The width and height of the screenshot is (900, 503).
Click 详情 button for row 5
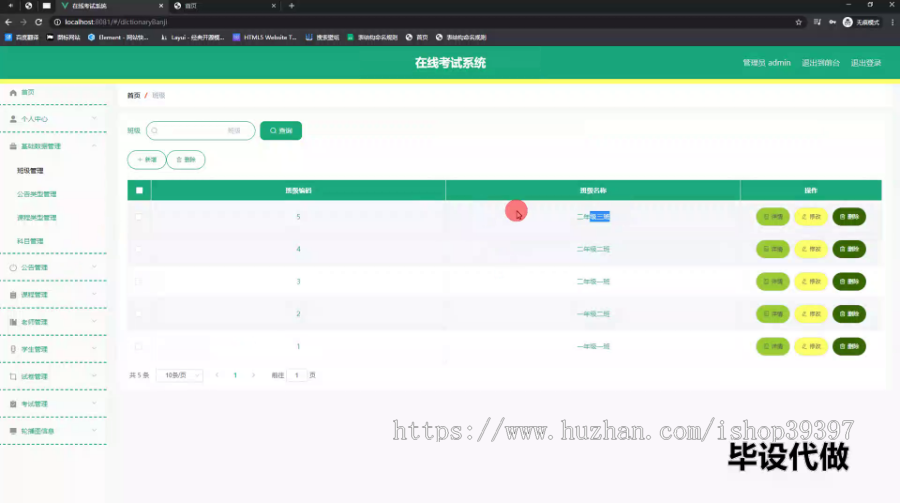coord(773,217)
